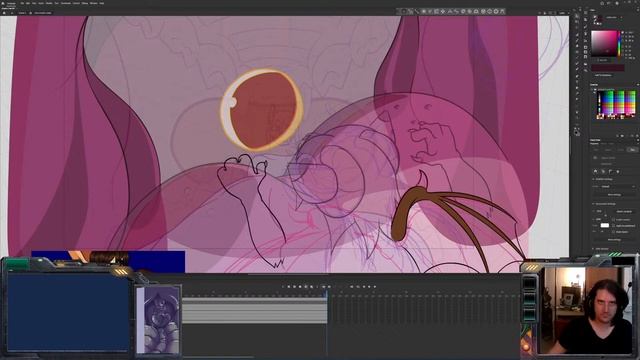Click the rightmost timeline control icon
The width and height of the screenshot is (640, 360).
pos(375,287)
